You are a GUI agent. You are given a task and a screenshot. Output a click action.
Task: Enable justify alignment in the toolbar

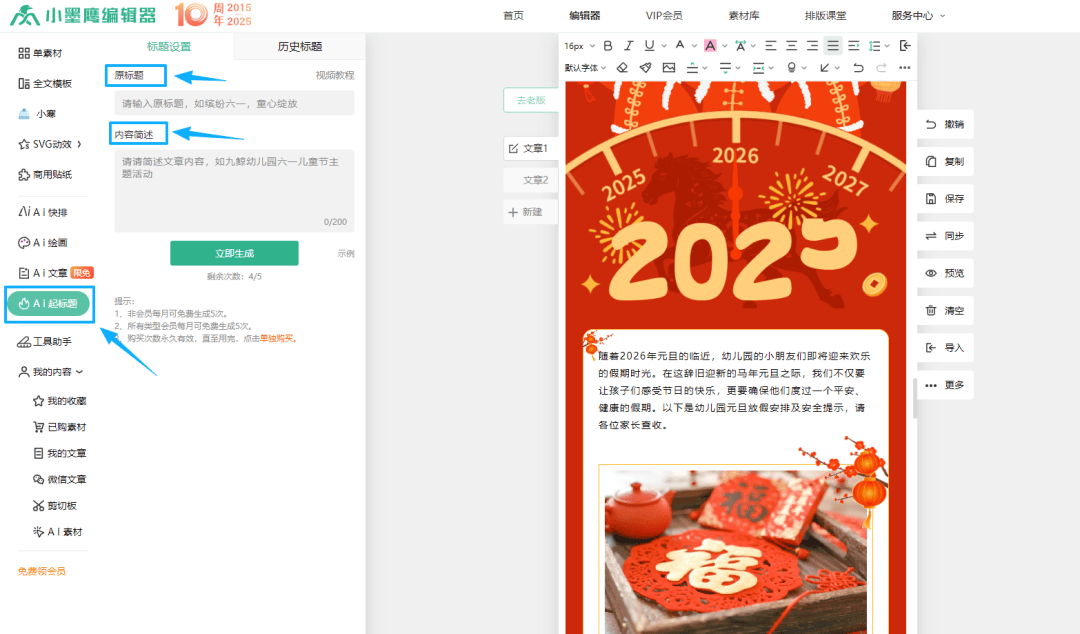point(833,46)
